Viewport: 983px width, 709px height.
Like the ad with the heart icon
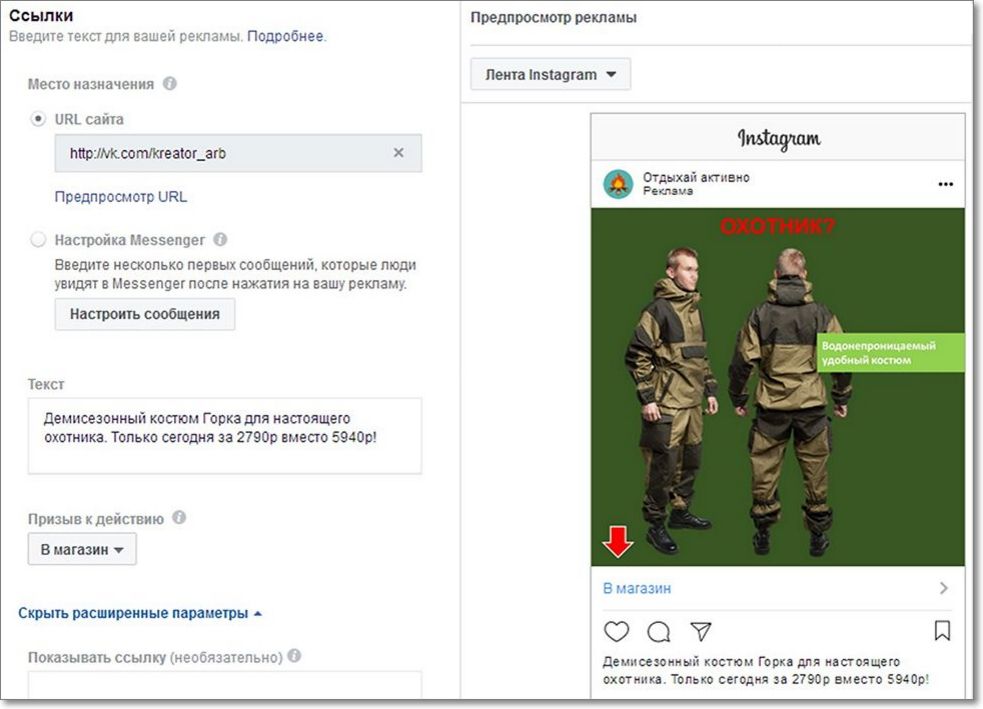tap(616, 631)
